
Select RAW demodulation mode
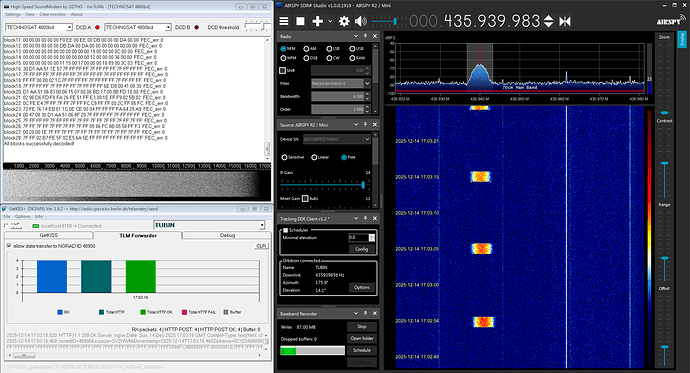[352, 58]
